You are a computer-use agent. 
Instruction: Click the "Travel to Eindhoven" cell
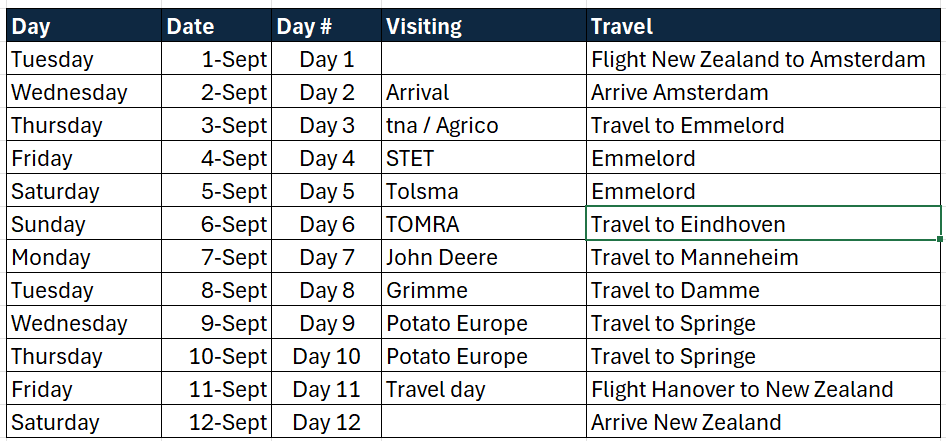coord(763,224)
